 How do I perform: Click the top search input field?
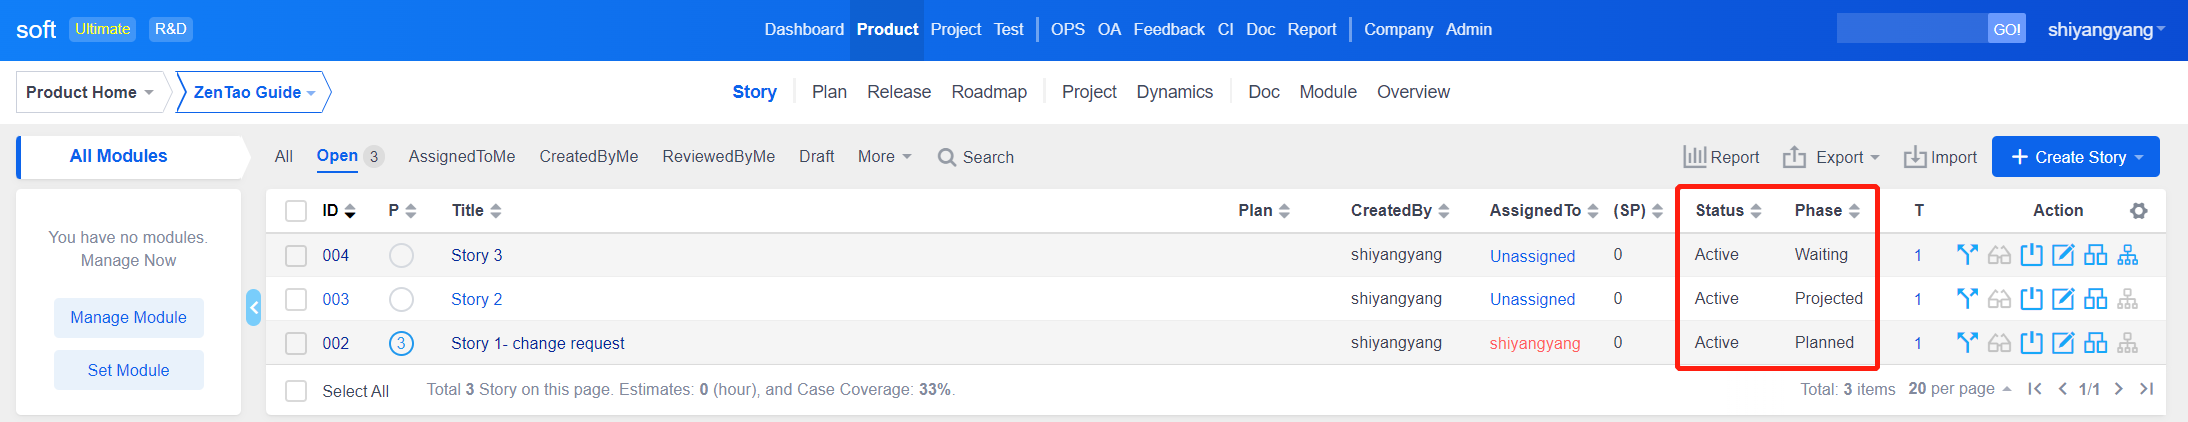(x=1910, y=29)
